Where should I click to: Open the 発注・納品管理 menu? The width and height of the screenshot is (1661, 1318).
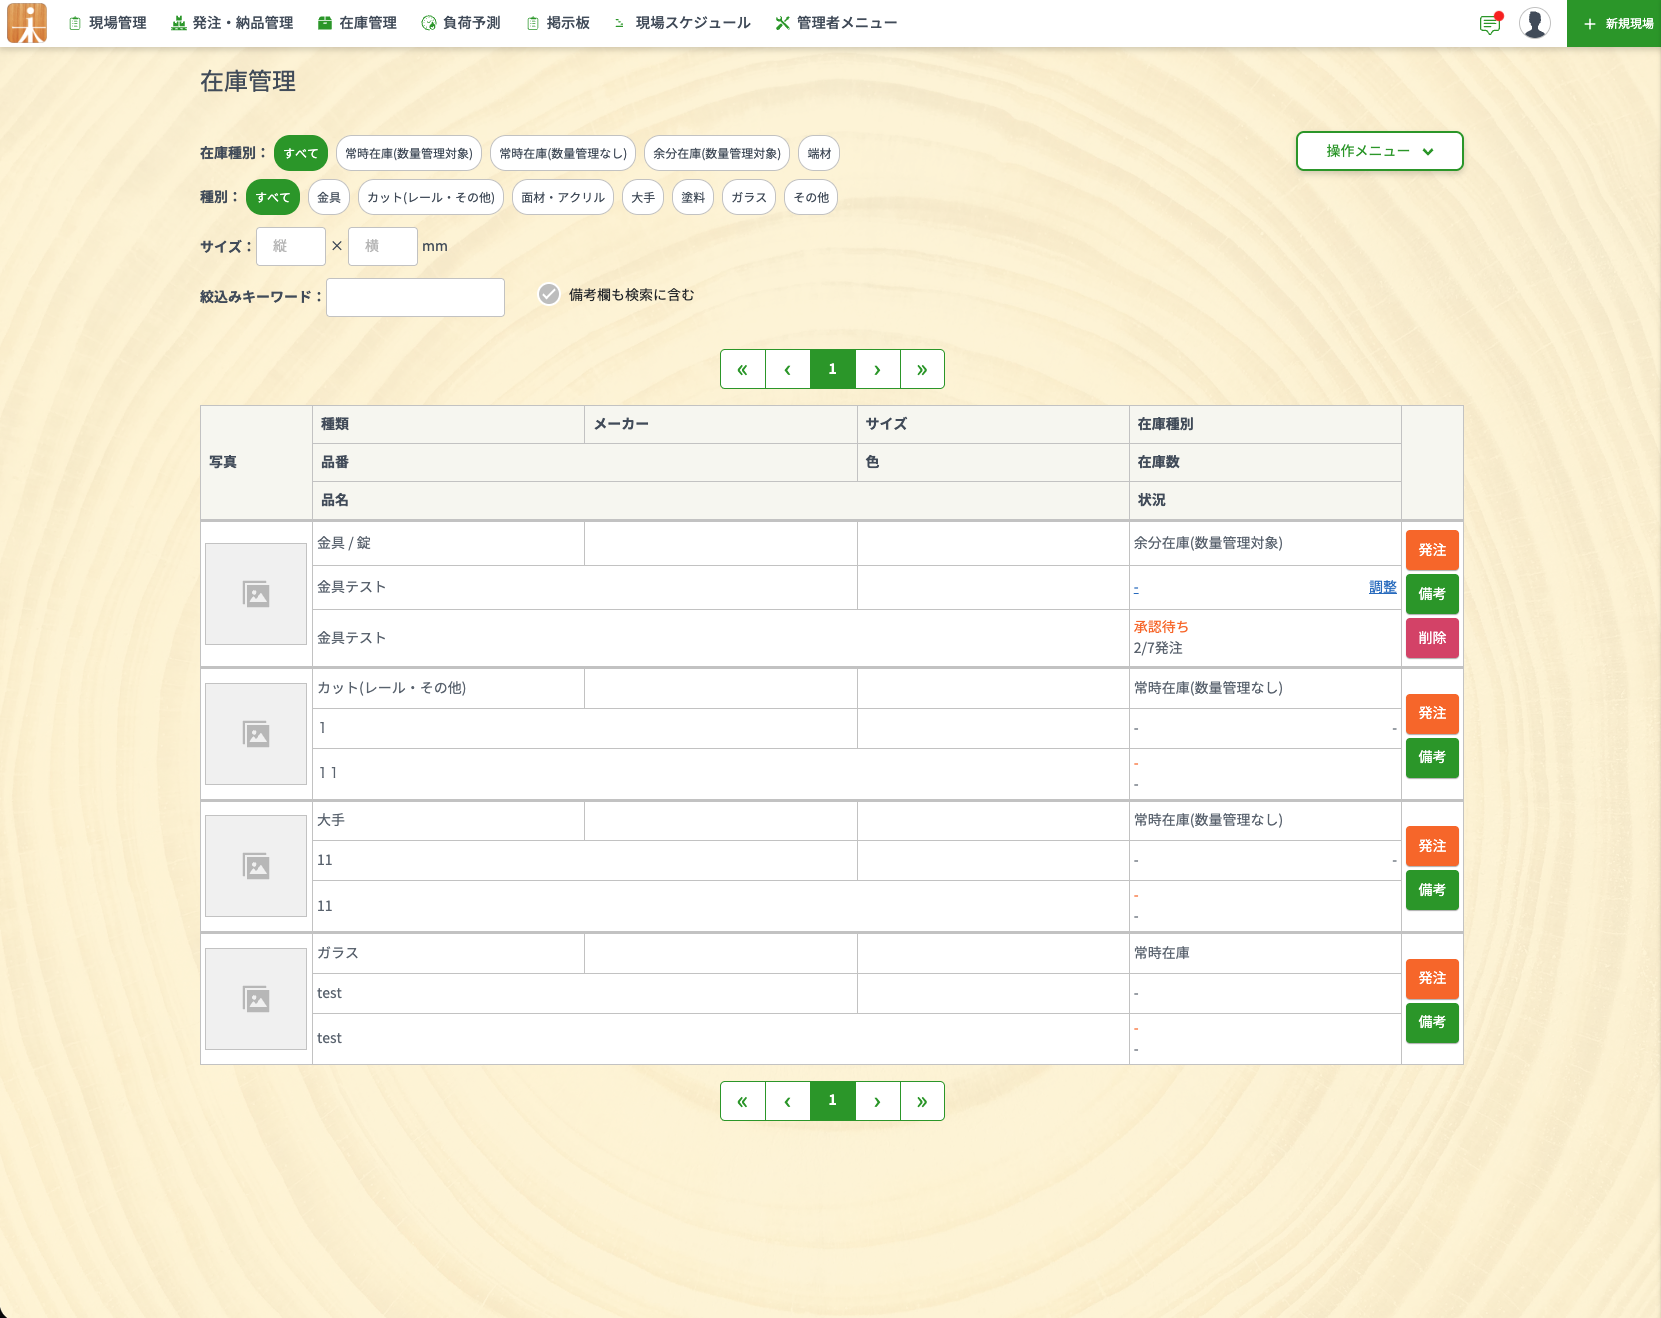(x=232, y=23)
